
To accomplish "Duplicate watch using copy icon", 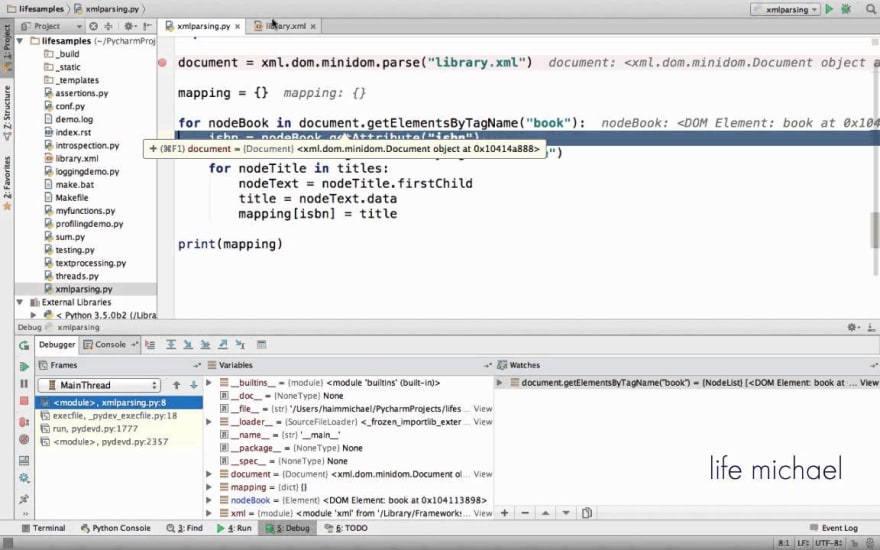I will 586,513.
